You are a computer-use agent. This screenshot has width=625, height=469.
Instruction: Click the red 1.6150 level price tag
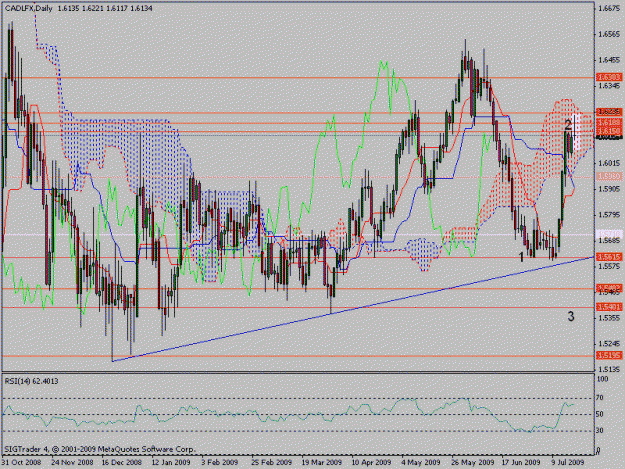click(609, 130)
